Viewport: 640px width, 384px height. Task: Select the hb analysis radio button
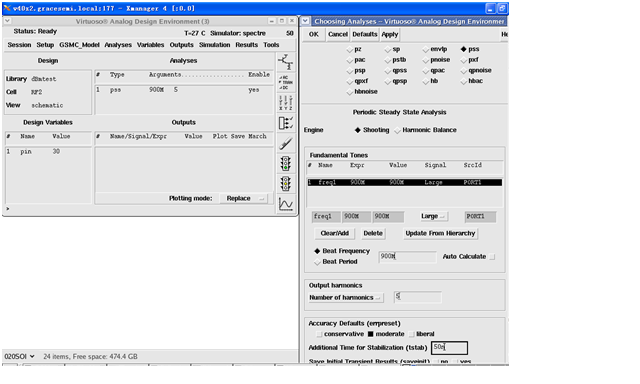[x=426, y=81]
